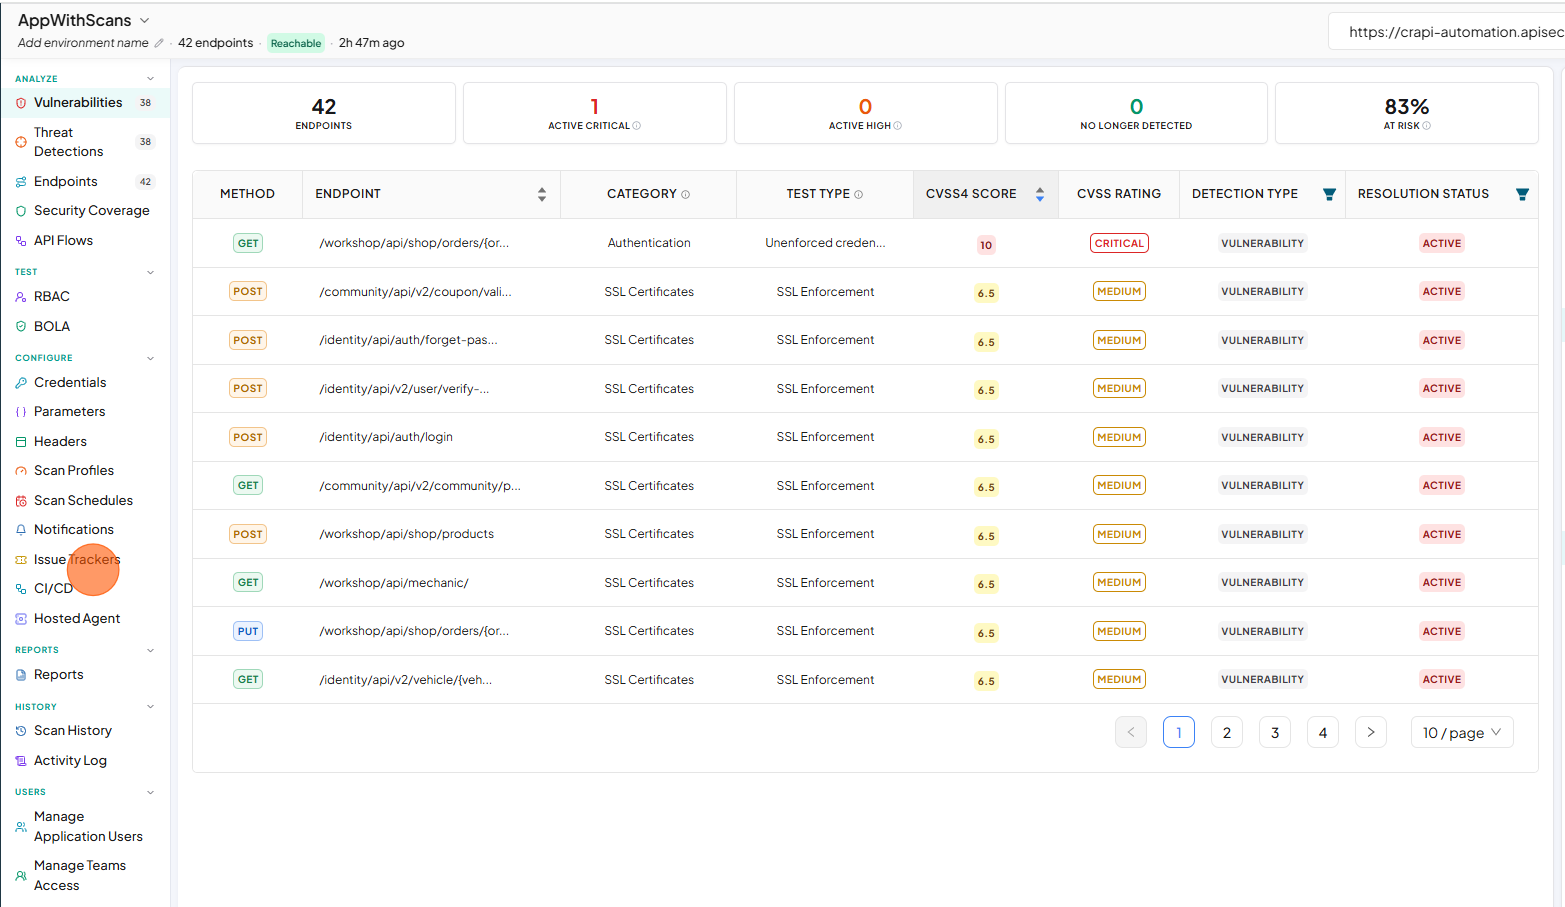Go to page 2 of results
The height and width of the screenshot is (907, 1565).
pos(1227,733)
